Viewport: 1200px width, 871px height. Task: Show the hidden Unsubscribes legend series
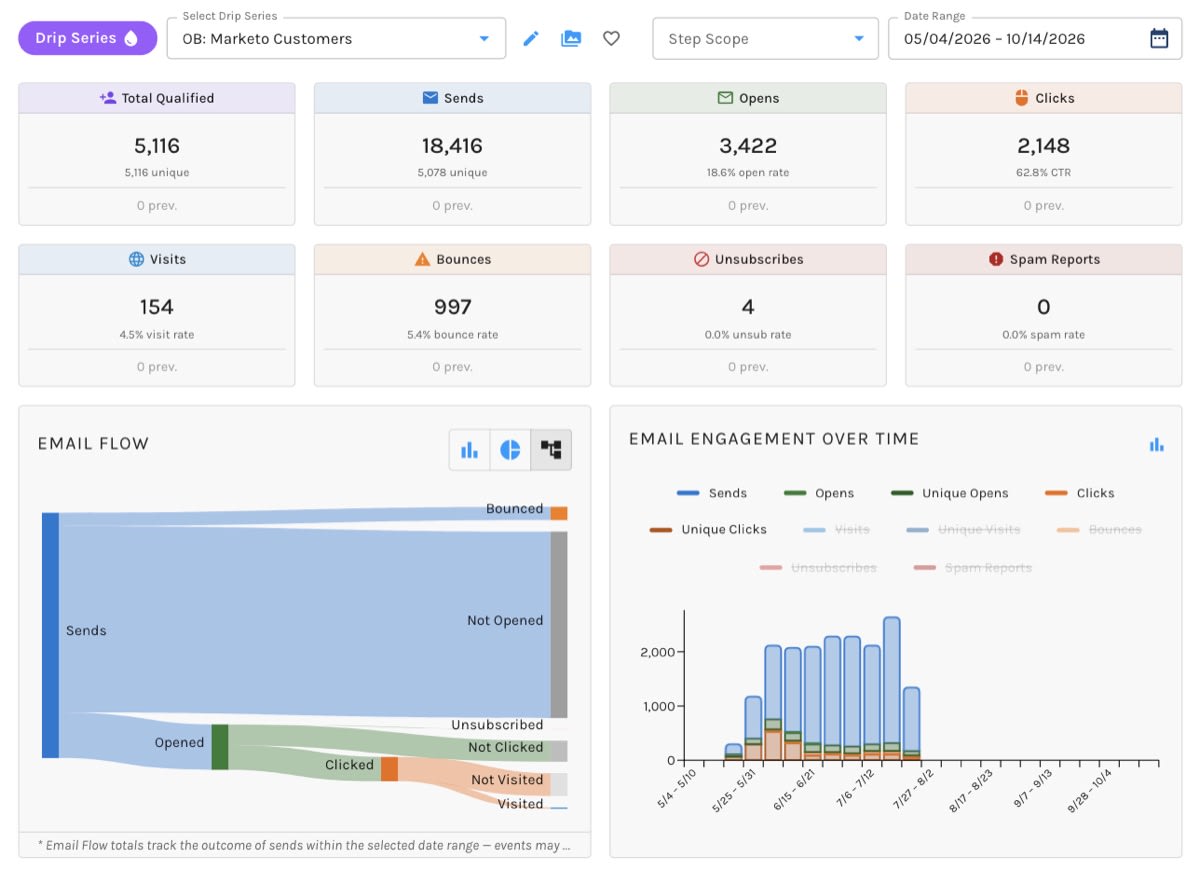pyautogui.click(x=818, y=568)
